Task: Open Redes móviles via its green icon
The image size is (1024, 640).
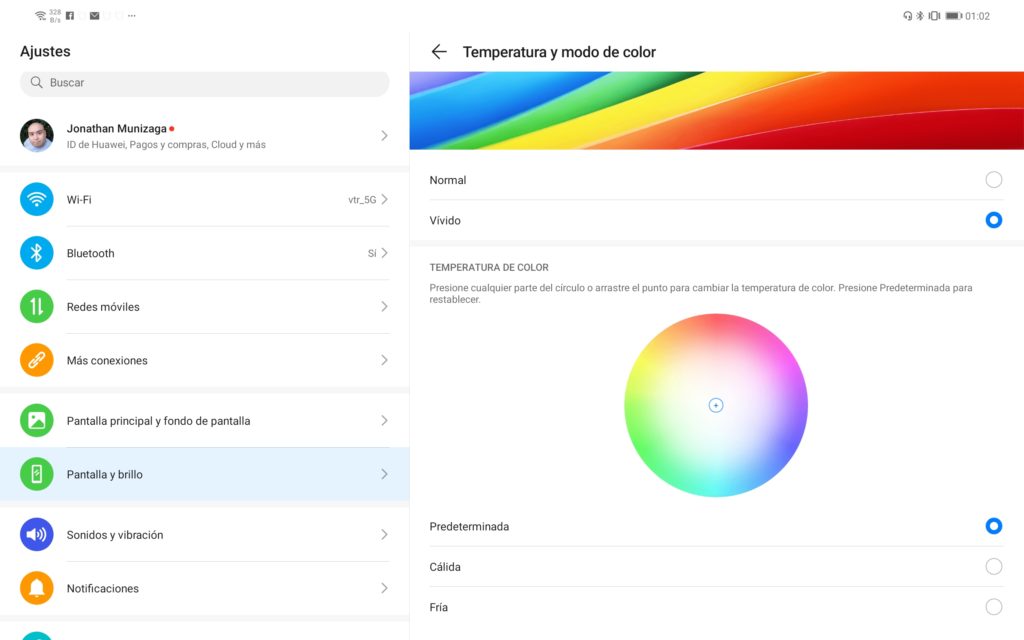Action: 37,307
